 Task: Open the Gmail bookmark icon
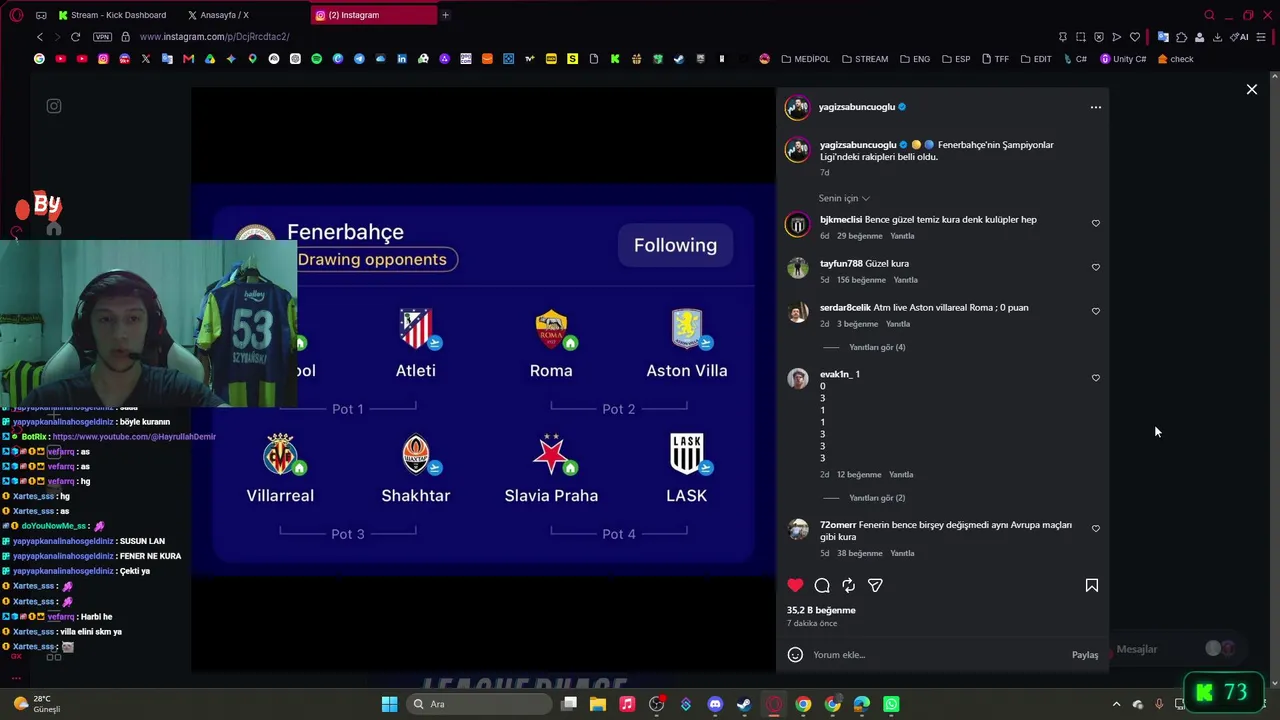pos(188,59)
